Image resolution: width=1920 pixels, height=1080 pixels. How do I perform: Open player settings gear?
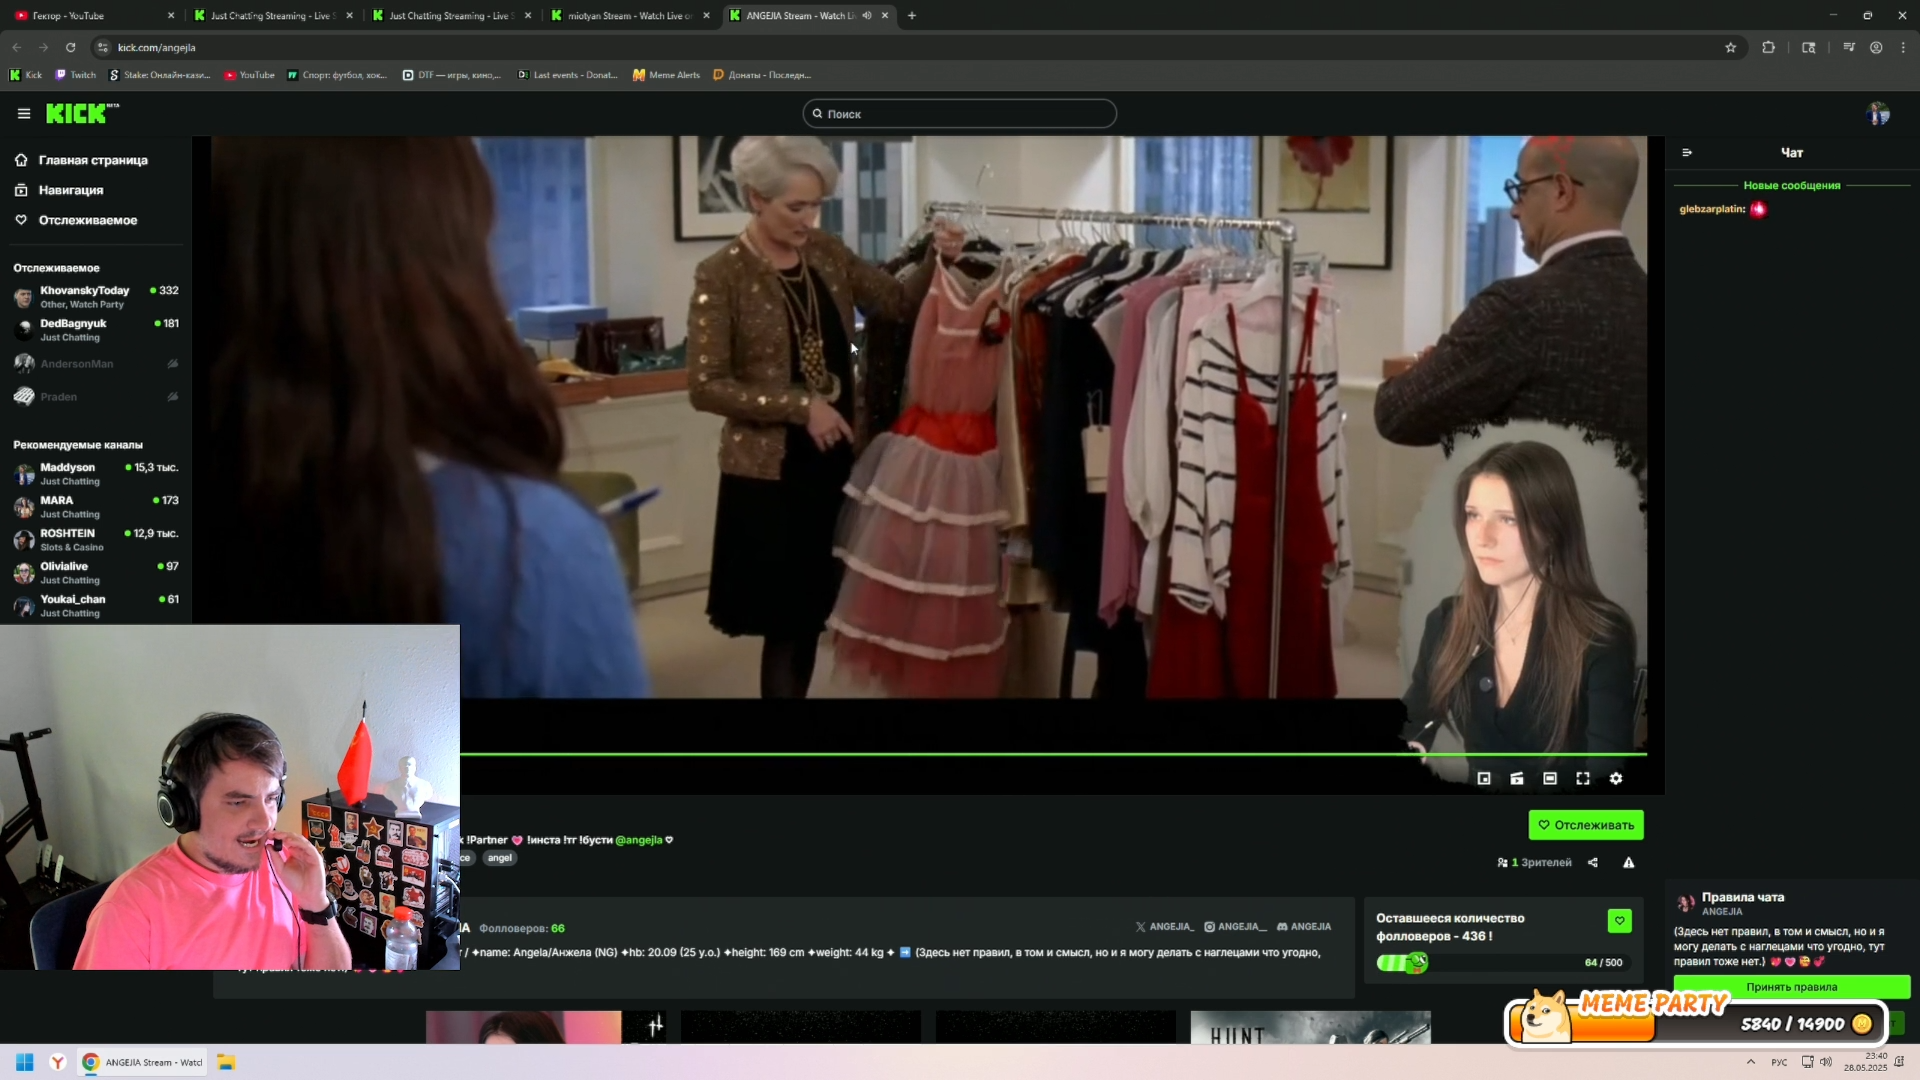1616,778
